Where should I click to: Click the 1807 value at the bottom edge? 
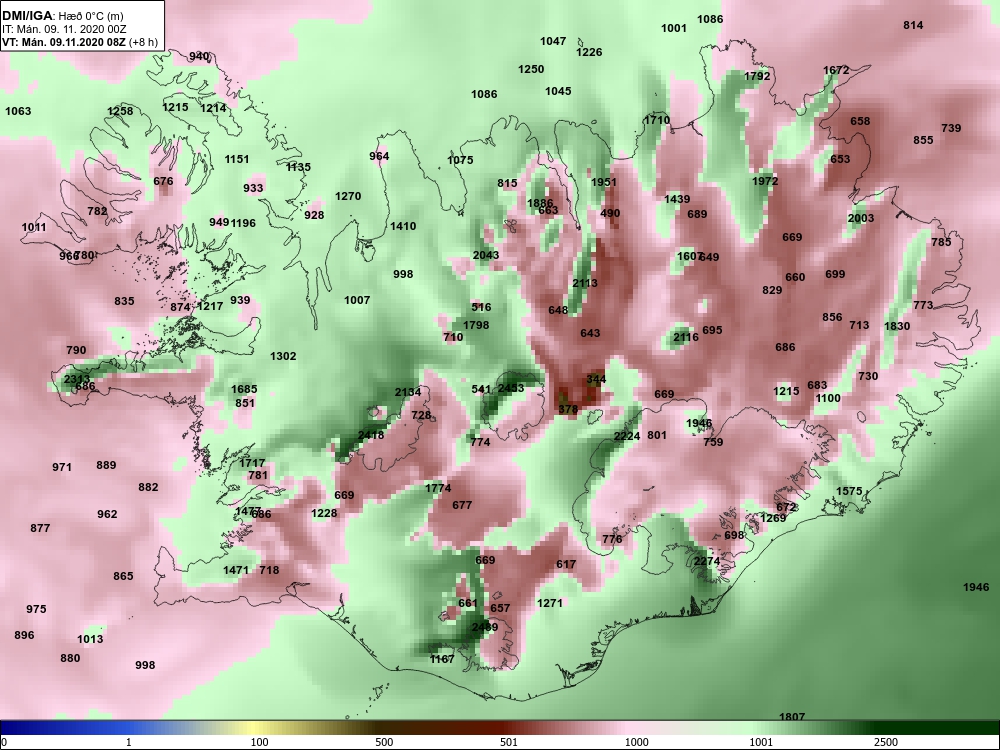click(x=792, y=717)
